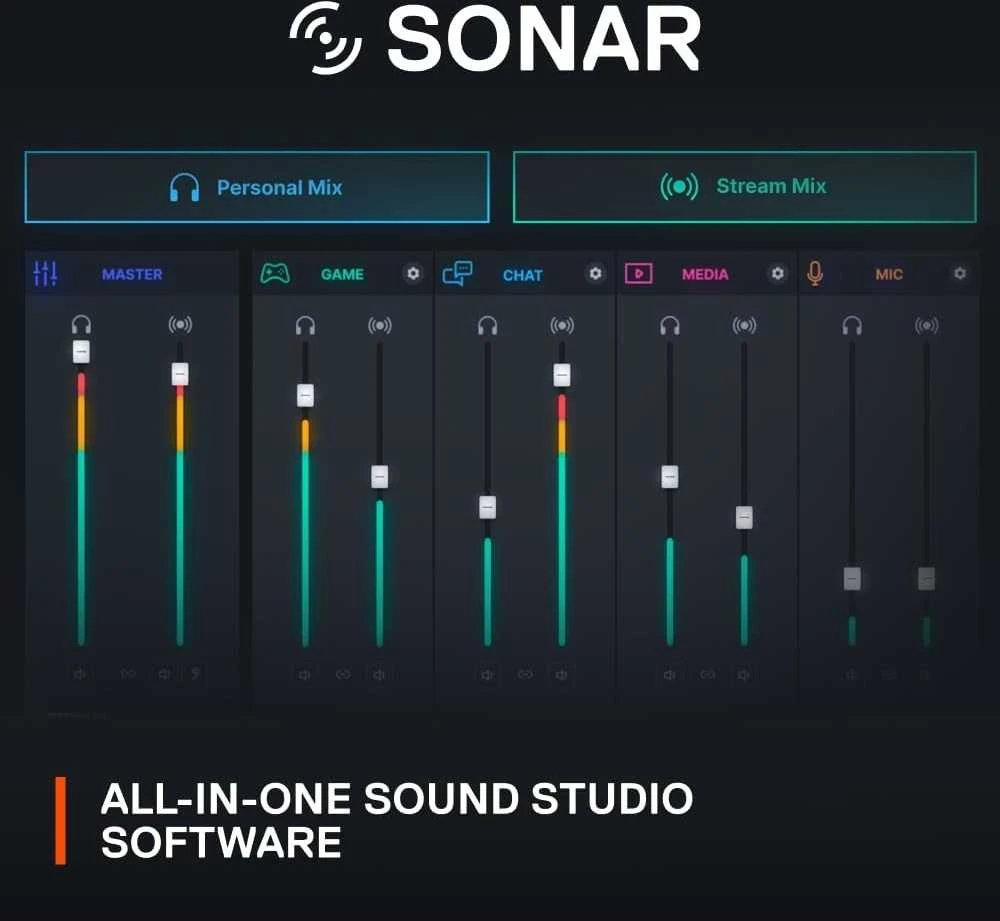The height and width of the screenshot is (921, 1000).
Task: Toggle the Game faders link icon
Action: pyautogui.click(x=343, y=675)
